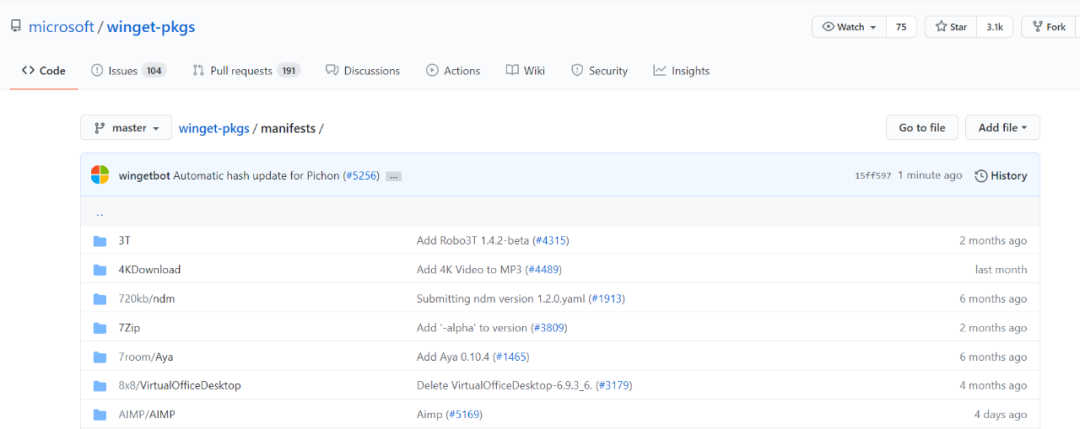Switch to the Wiki tab
The width and height of the screenshot is (1080, 429).
pos(526,70)
